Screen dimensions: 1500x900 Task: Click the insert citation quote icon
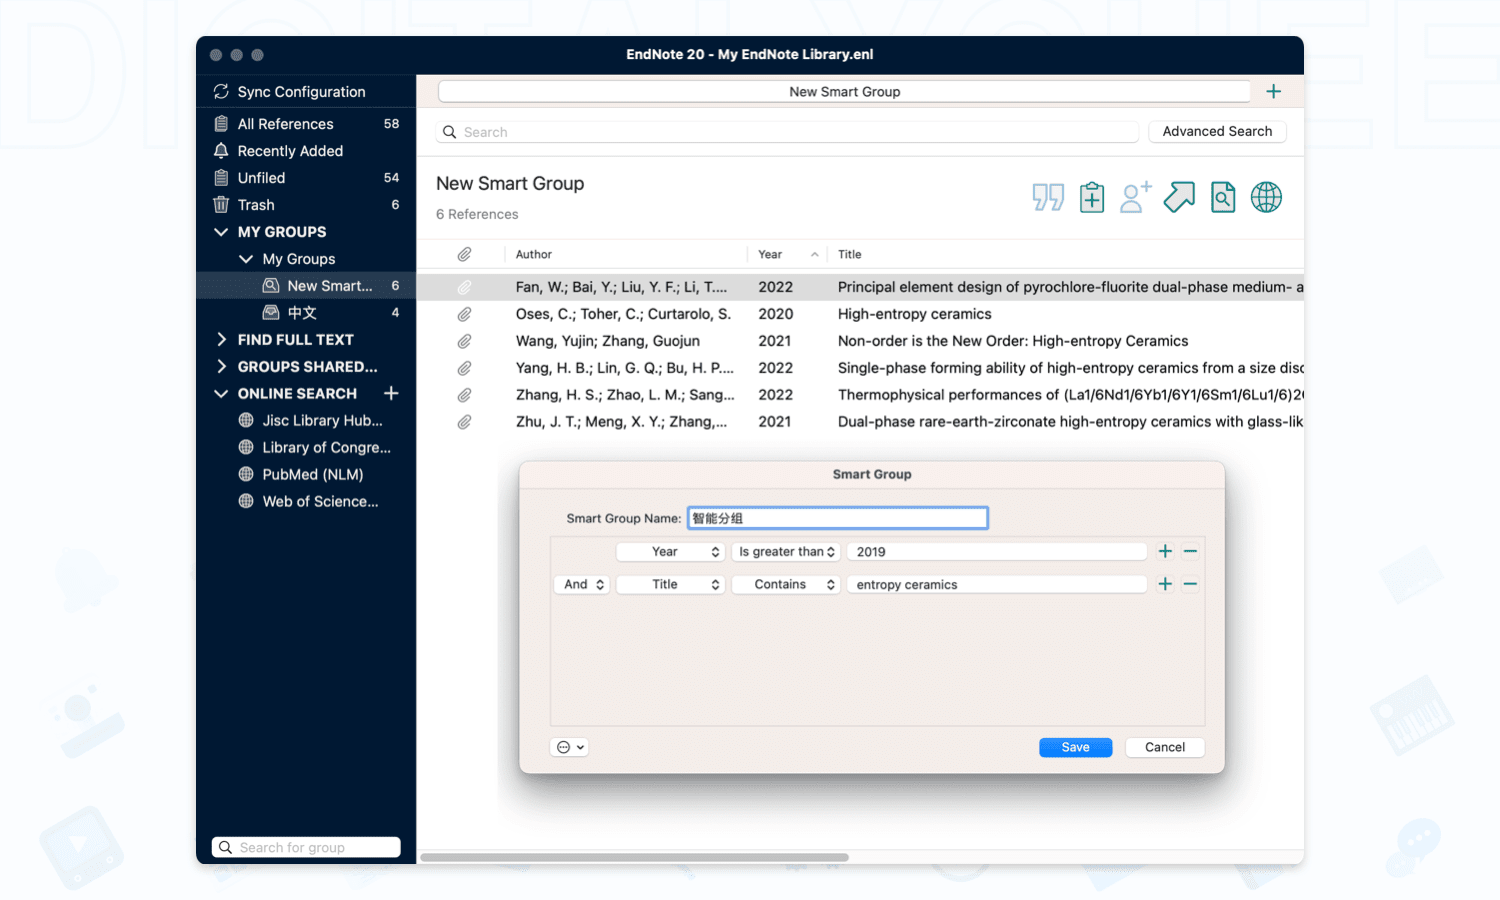click(x=1048, y=197)
